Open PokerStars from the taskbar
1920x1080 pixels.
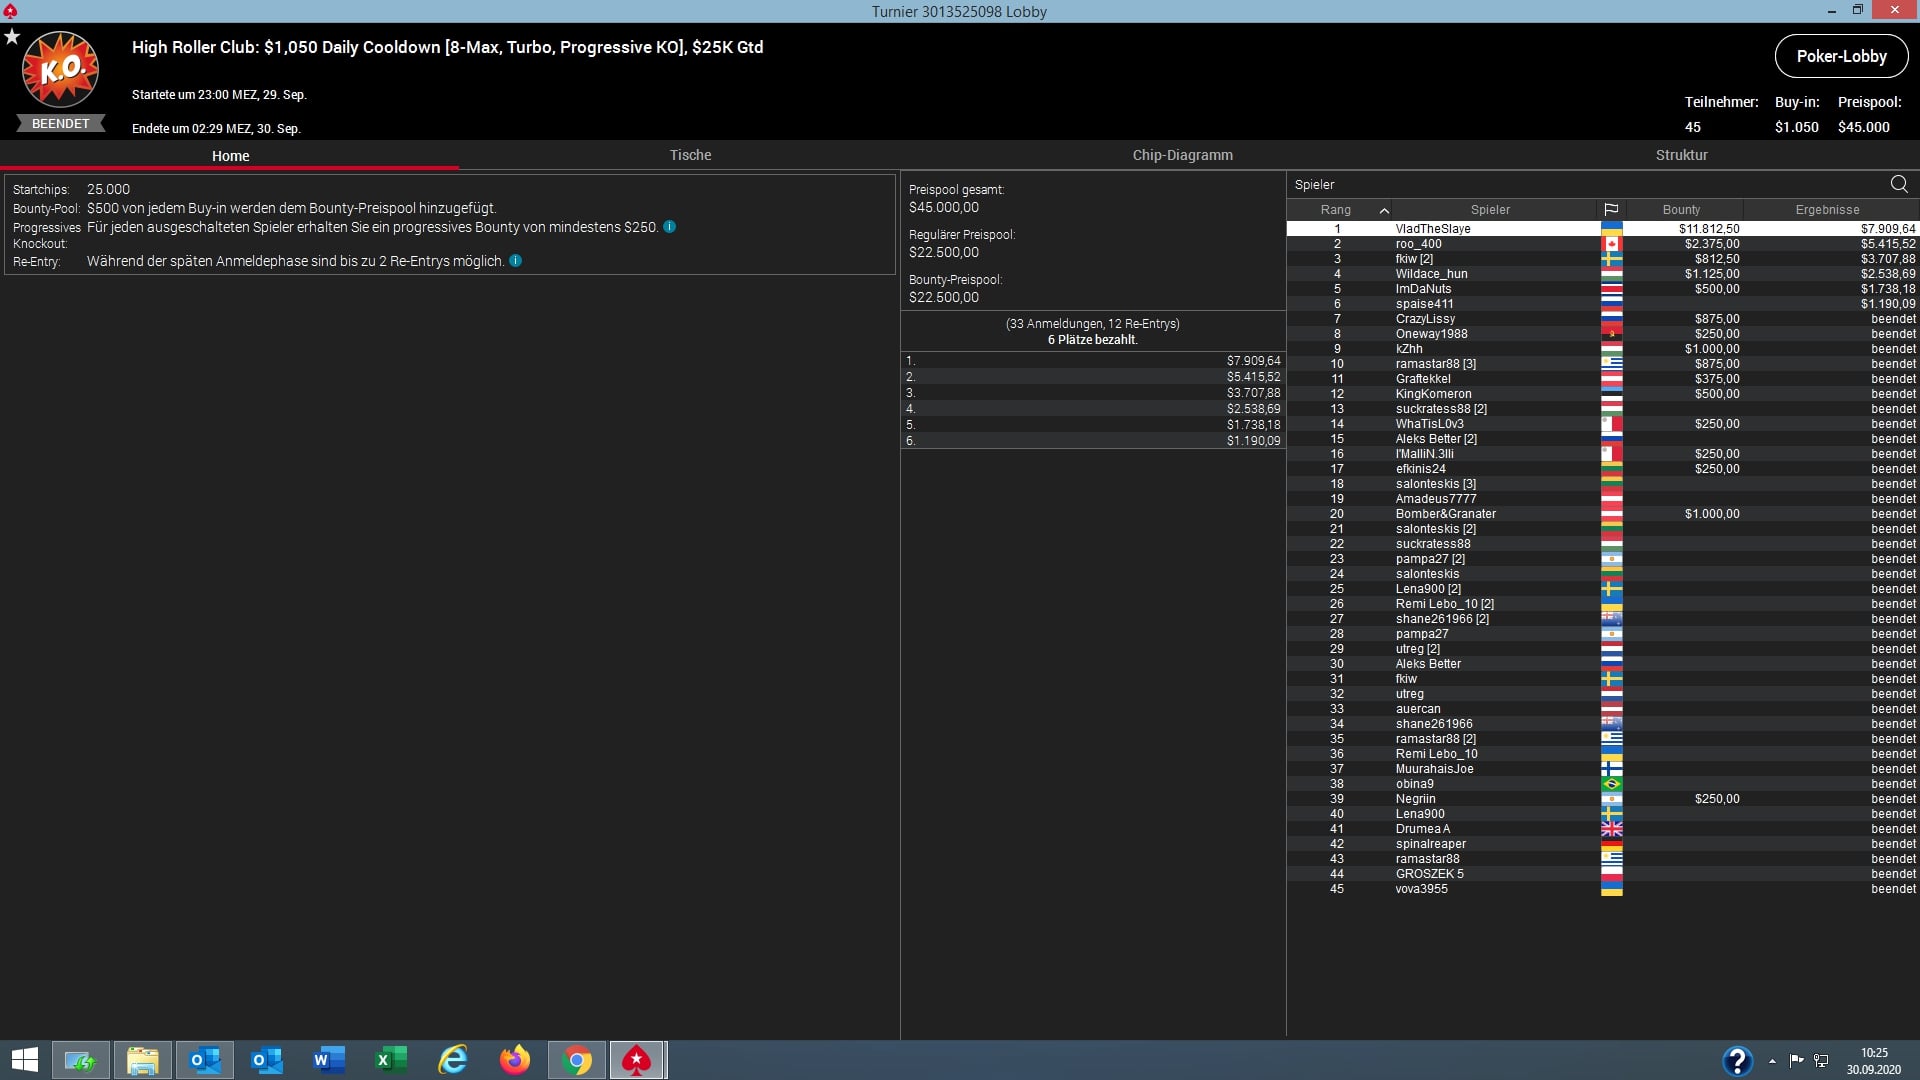pyautogui.click(x=637, y=1060)
